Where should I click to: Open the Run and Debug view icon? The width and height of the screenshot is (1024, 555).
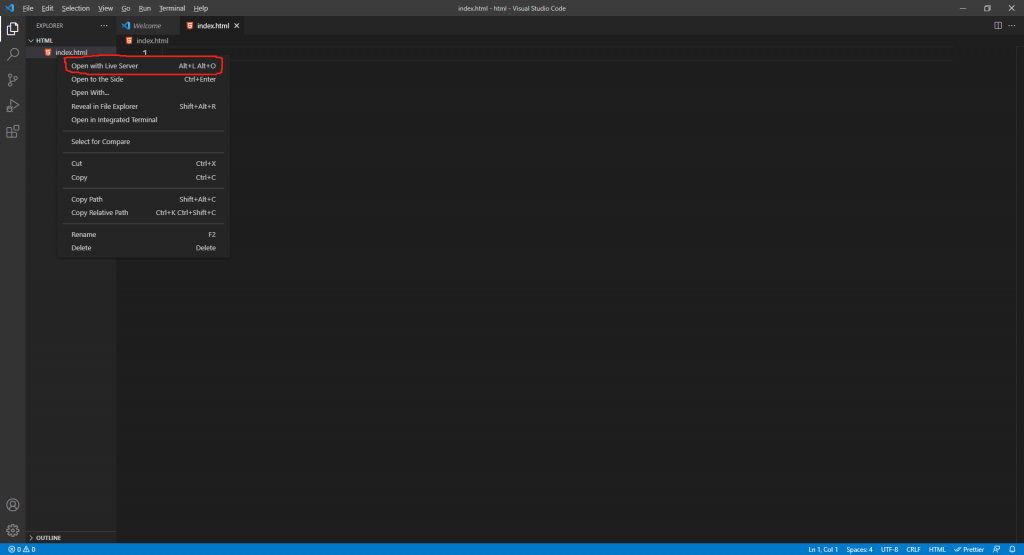coord(12,106)
